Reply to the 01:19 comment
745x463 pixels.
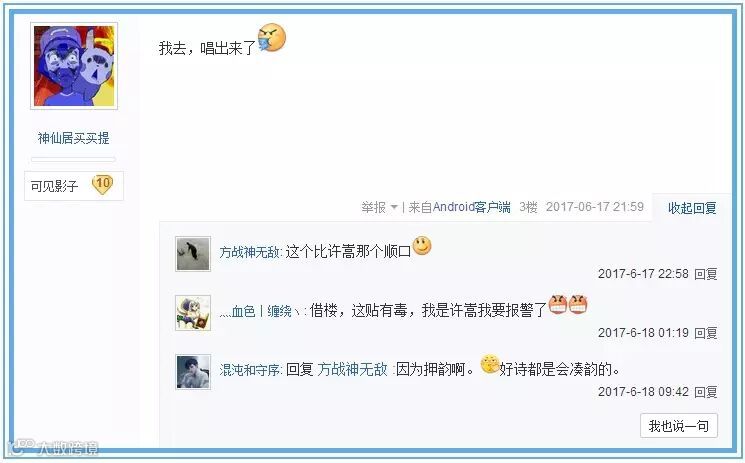pyautogui.click(x=706, y=333)
